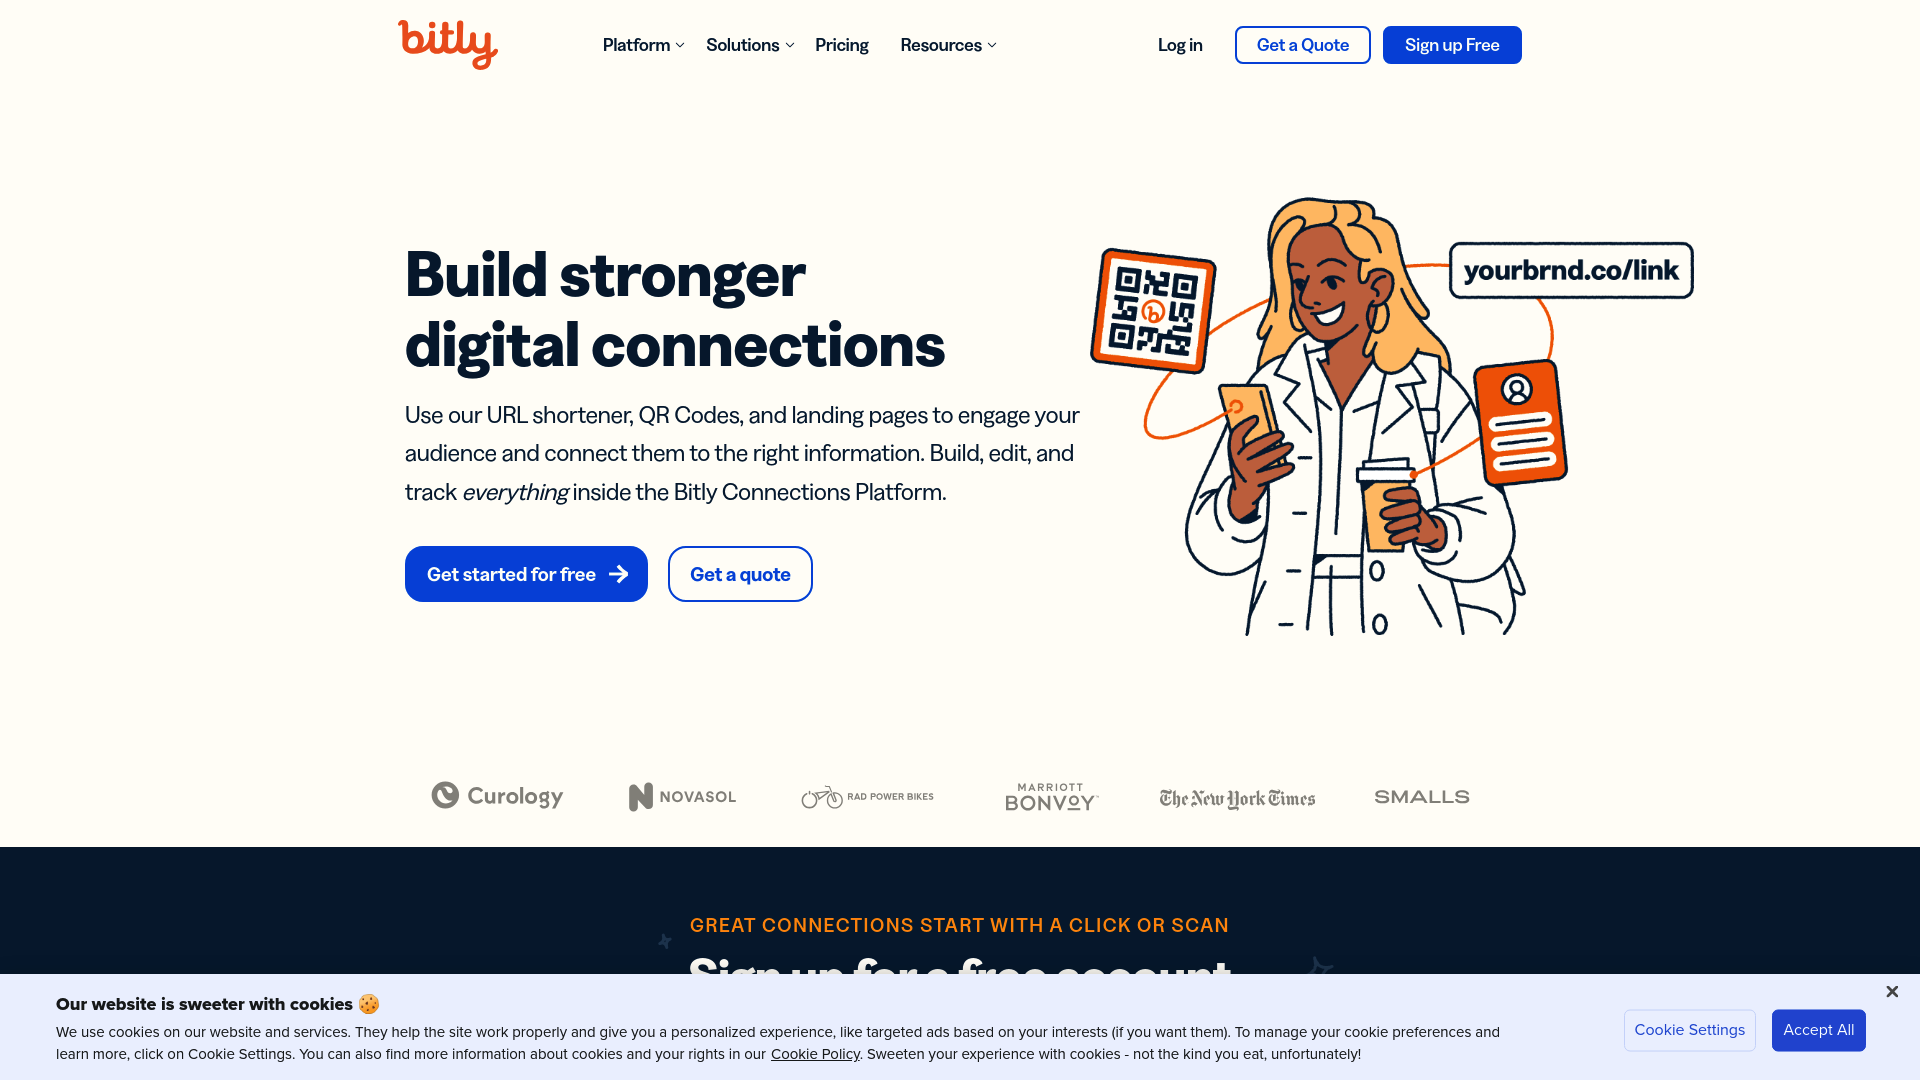Click the yourbrnd.co/link shortened URL display
The image size is (1920, 1080).
click(1572, 269)
